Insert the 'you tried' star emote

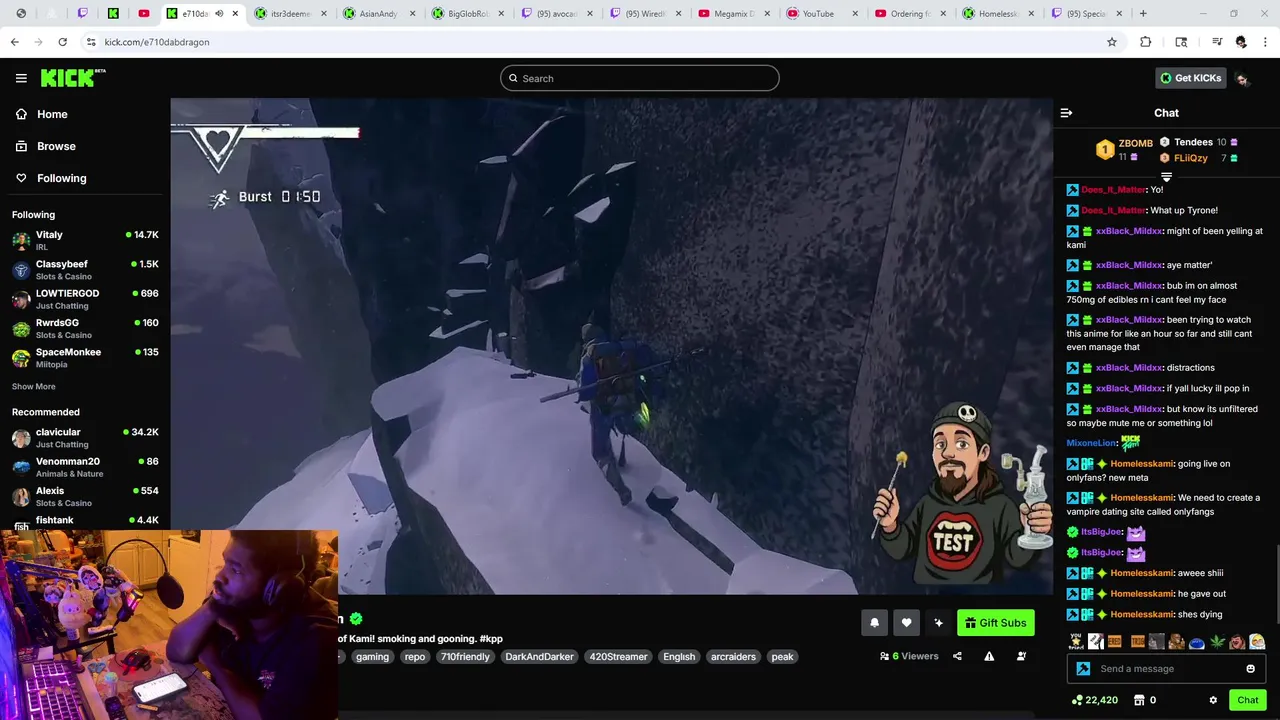(x=1076, y=642)
